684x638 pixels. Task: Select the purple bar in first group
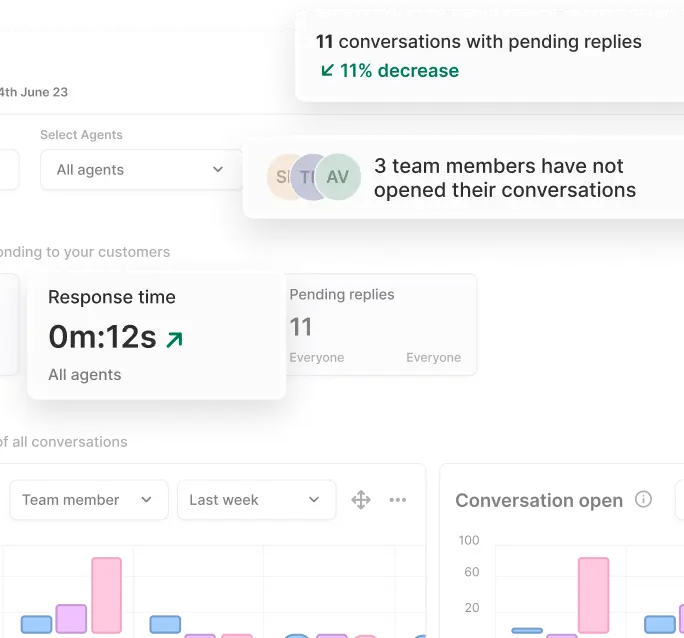tap(71, 618)
